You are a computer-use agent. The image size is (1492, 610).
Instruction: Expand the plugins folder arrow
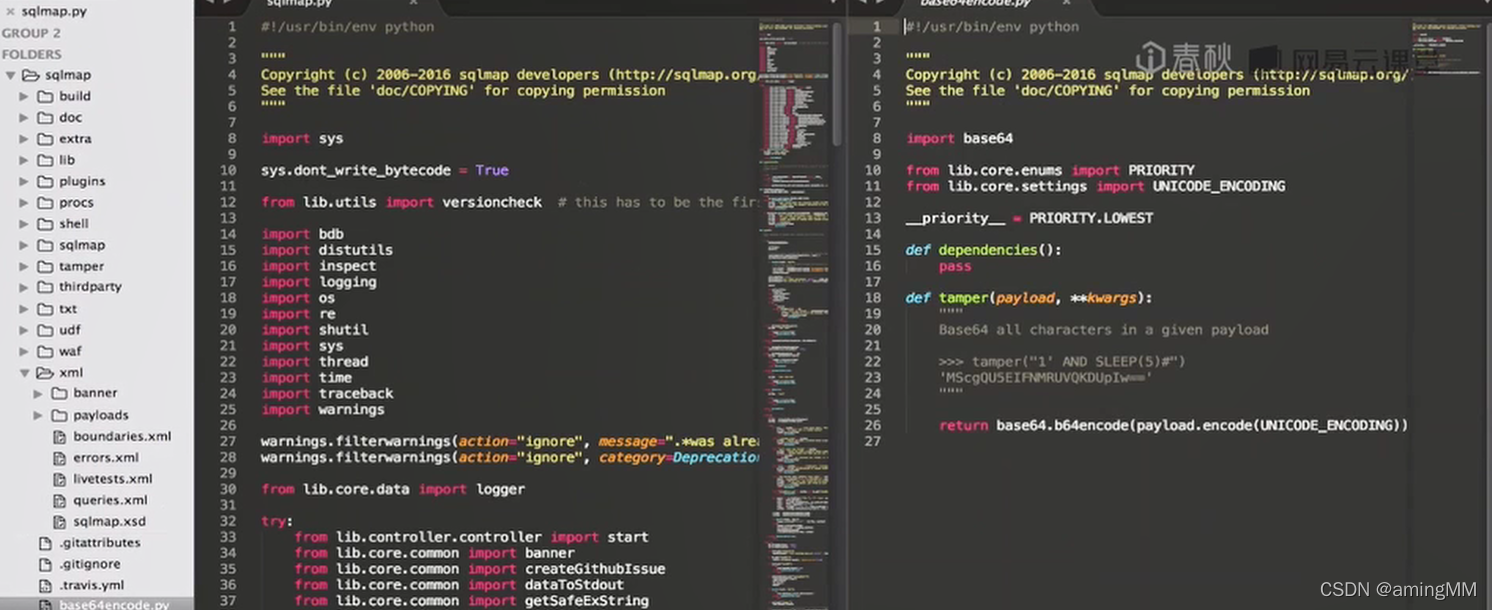tap(24, 182)
